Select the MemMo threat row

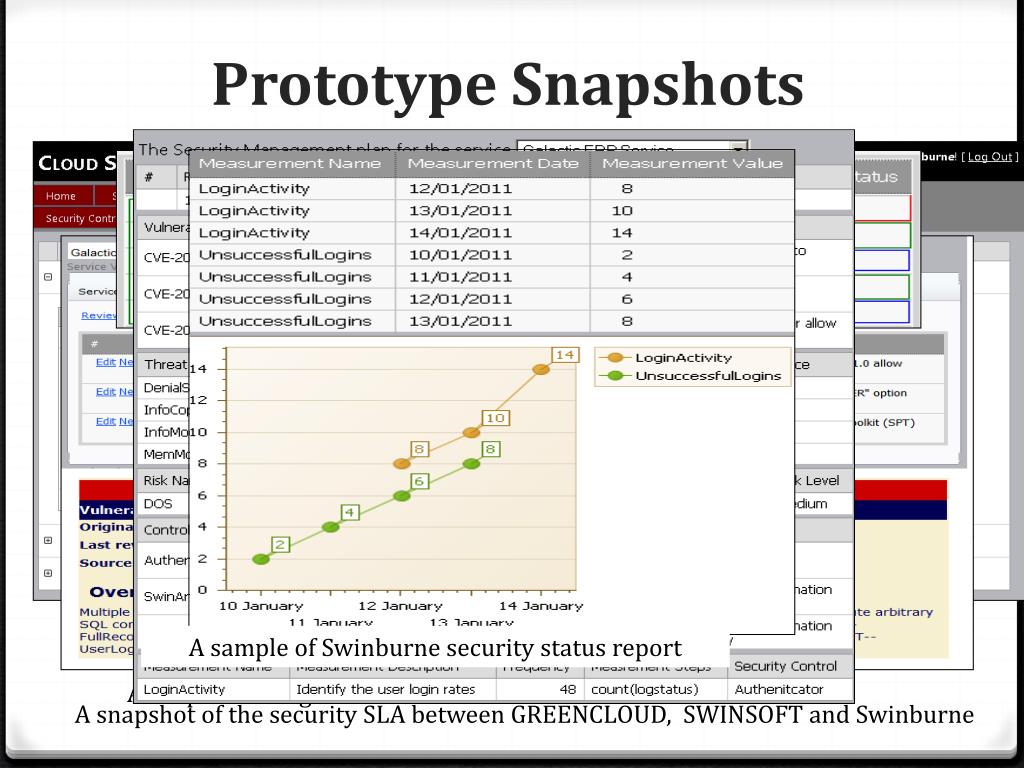coord(165,454)
